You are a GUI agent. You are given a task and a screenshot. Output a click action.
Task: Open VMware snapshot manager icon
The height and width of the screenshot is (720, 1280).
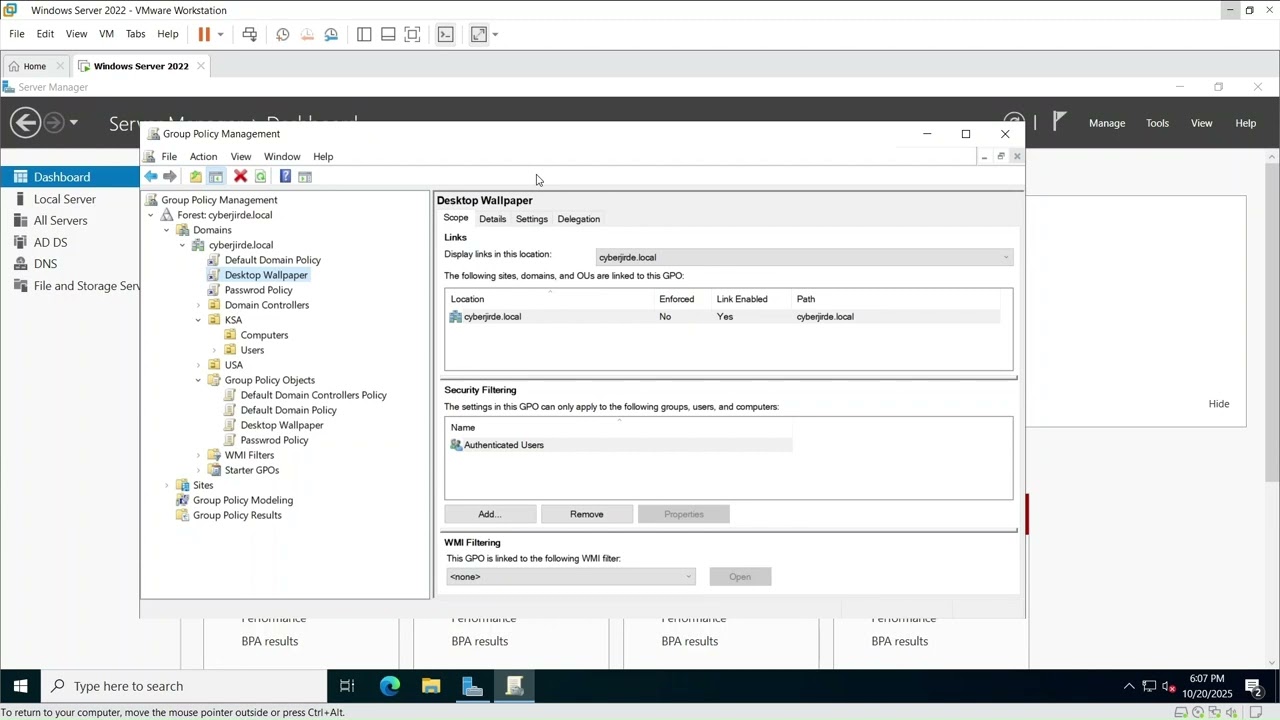(x=331, y=34)
